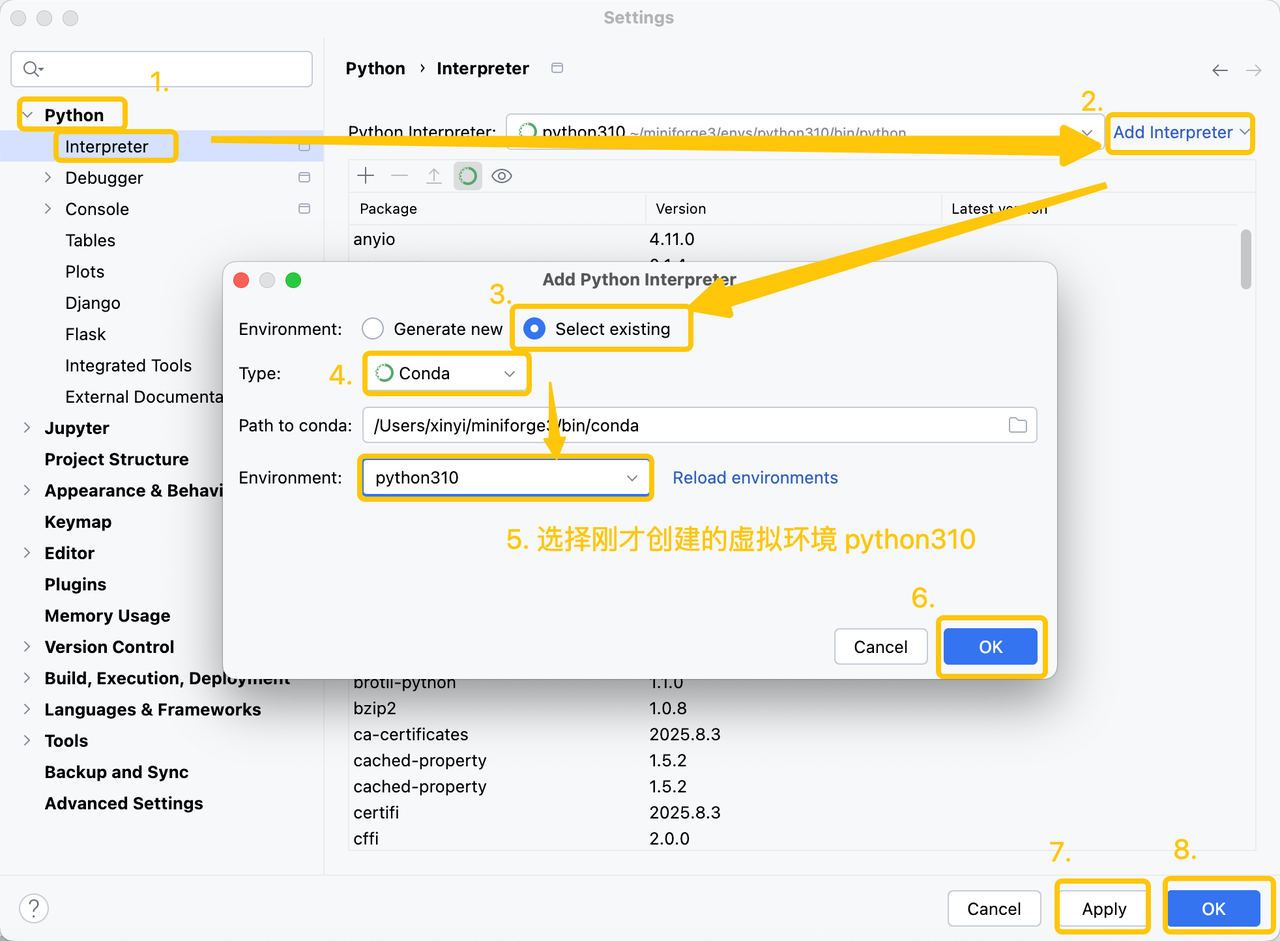The height and width of the screenshot is (941, 1280).
Task: Click the help question mark icon
Action: coord(34,908)
